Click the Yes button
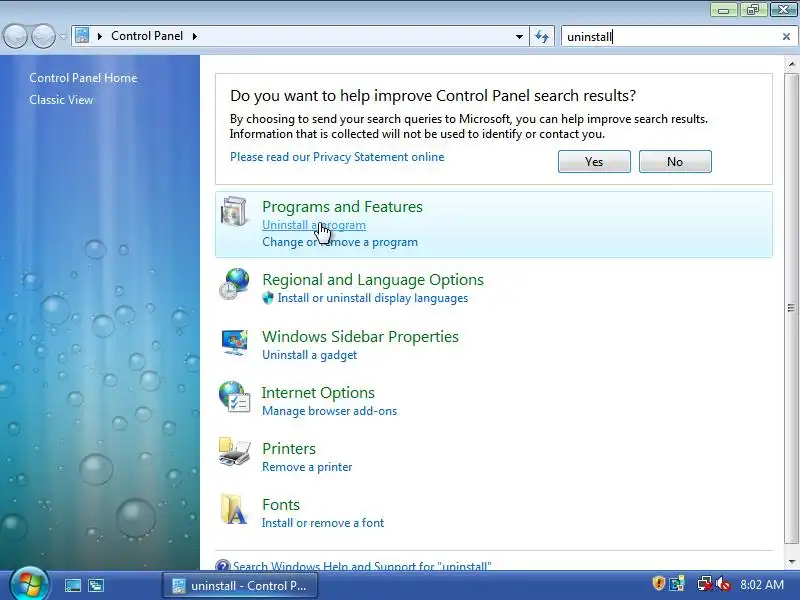The image size is (800, 600). [x=594, y=162]
